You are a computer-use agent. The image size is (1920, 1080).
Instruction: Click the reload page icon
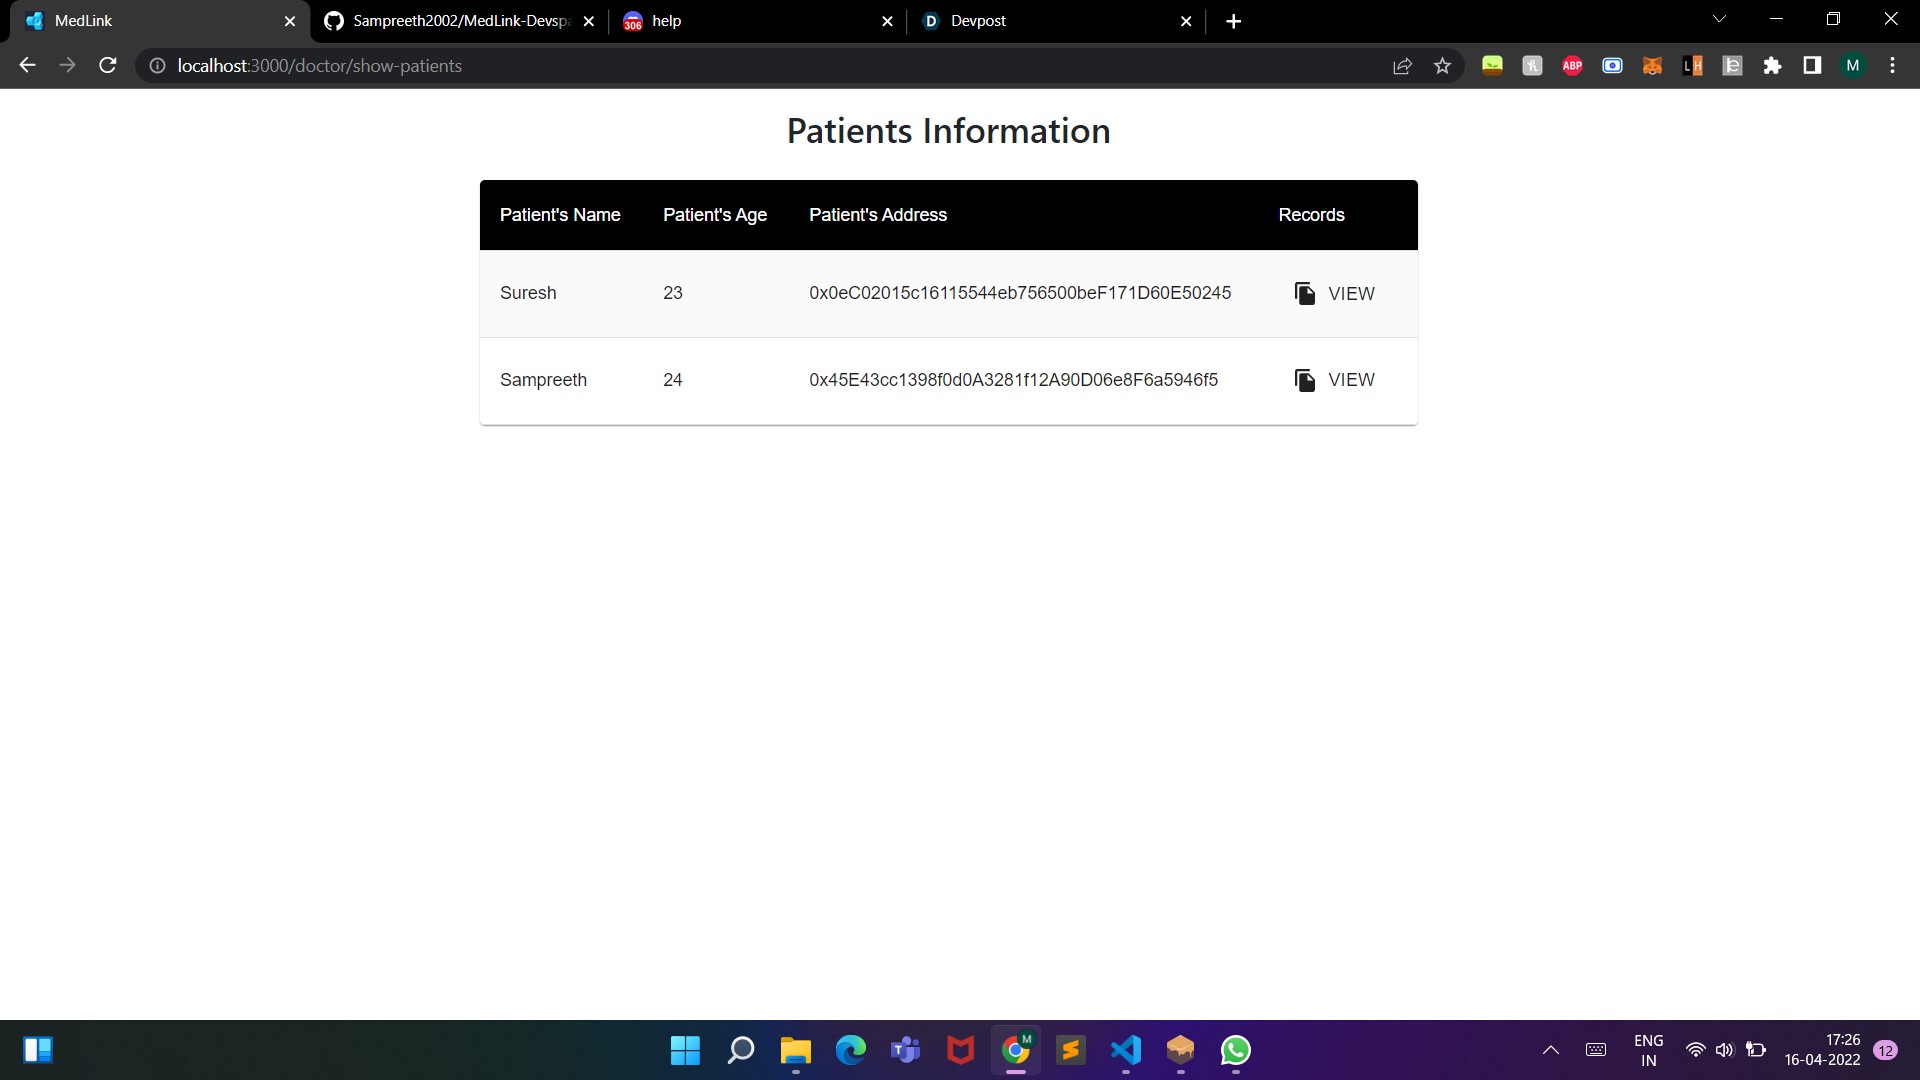pos(108,66)
